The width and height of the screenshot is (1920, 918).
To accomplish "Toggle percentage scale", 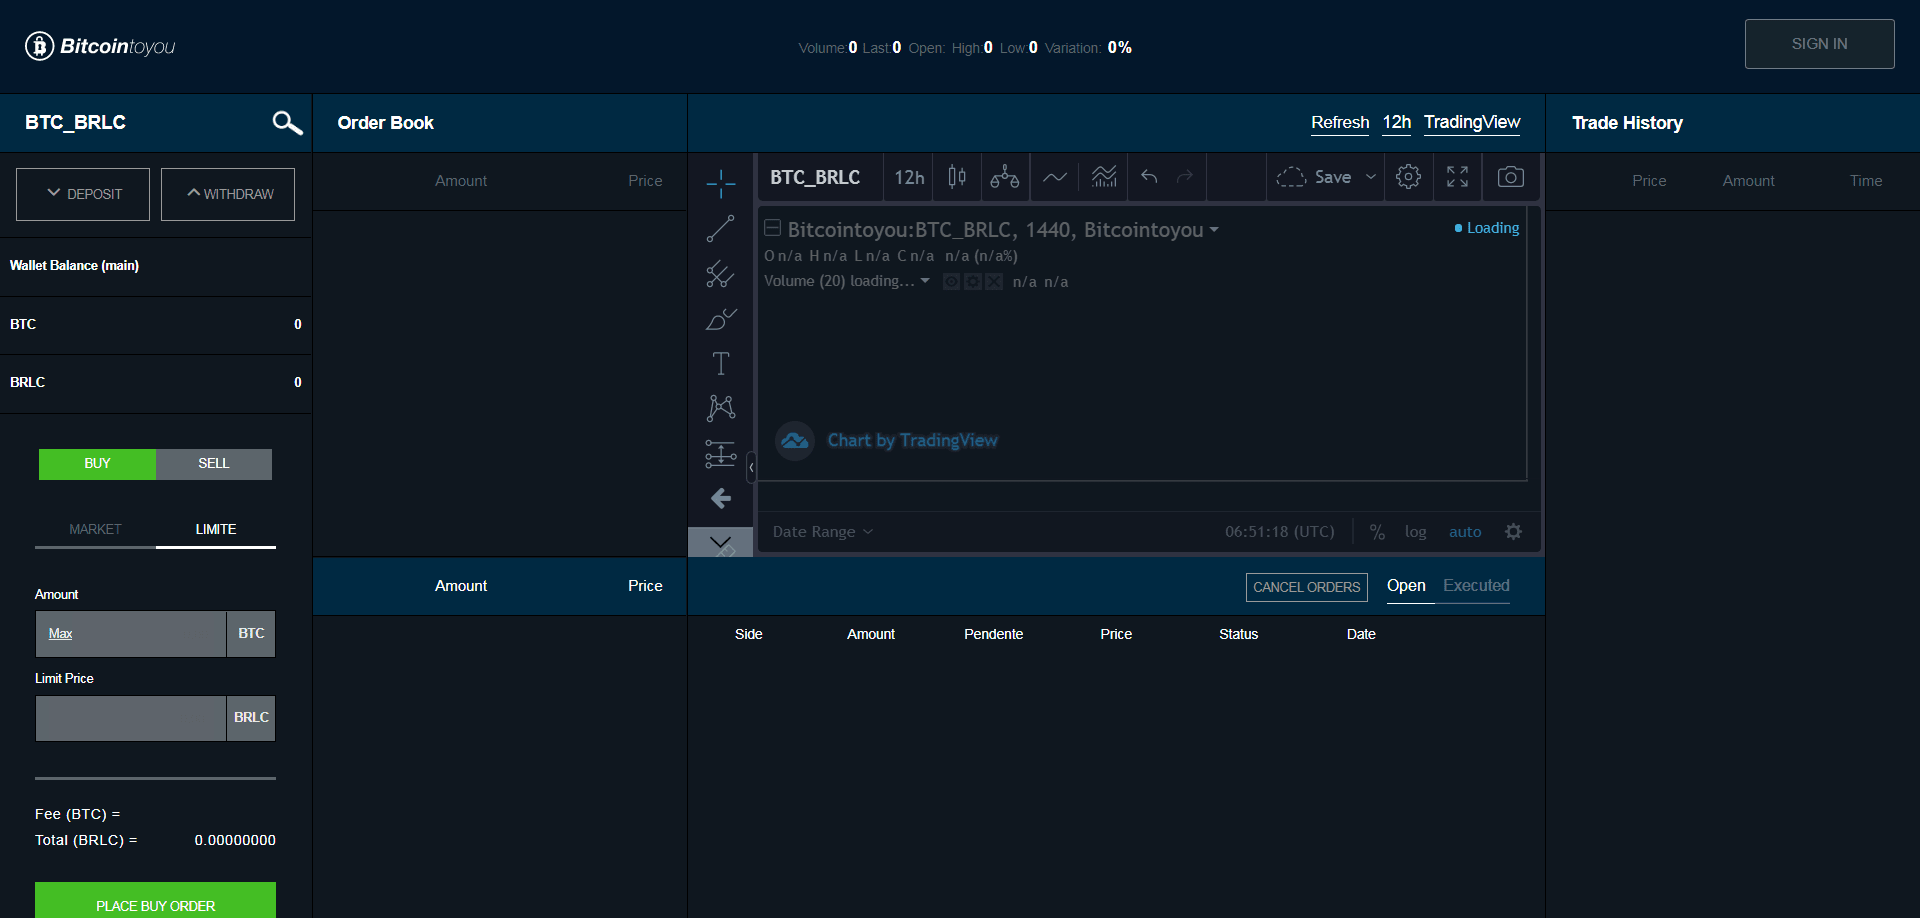I will click(x=1377, y=532).
